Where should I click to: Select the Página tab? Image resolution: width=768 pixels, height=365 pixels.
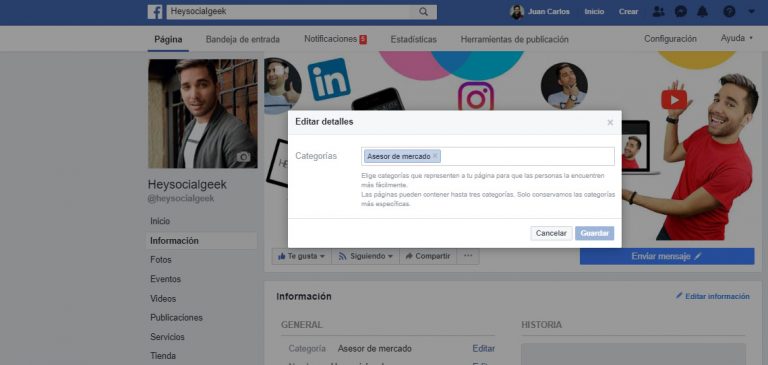click(x=168, y=39)
